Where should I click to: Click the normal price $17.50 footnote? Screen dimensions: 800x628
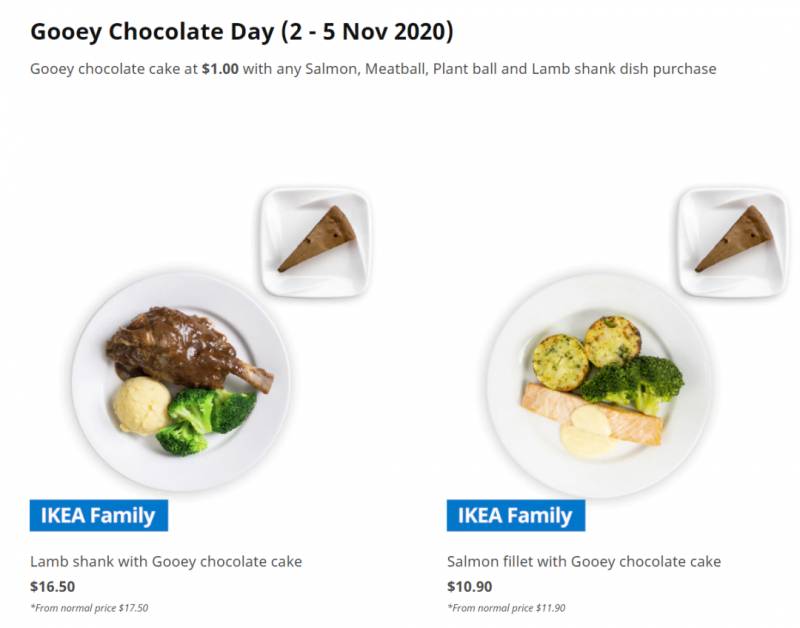pos(89,608)
